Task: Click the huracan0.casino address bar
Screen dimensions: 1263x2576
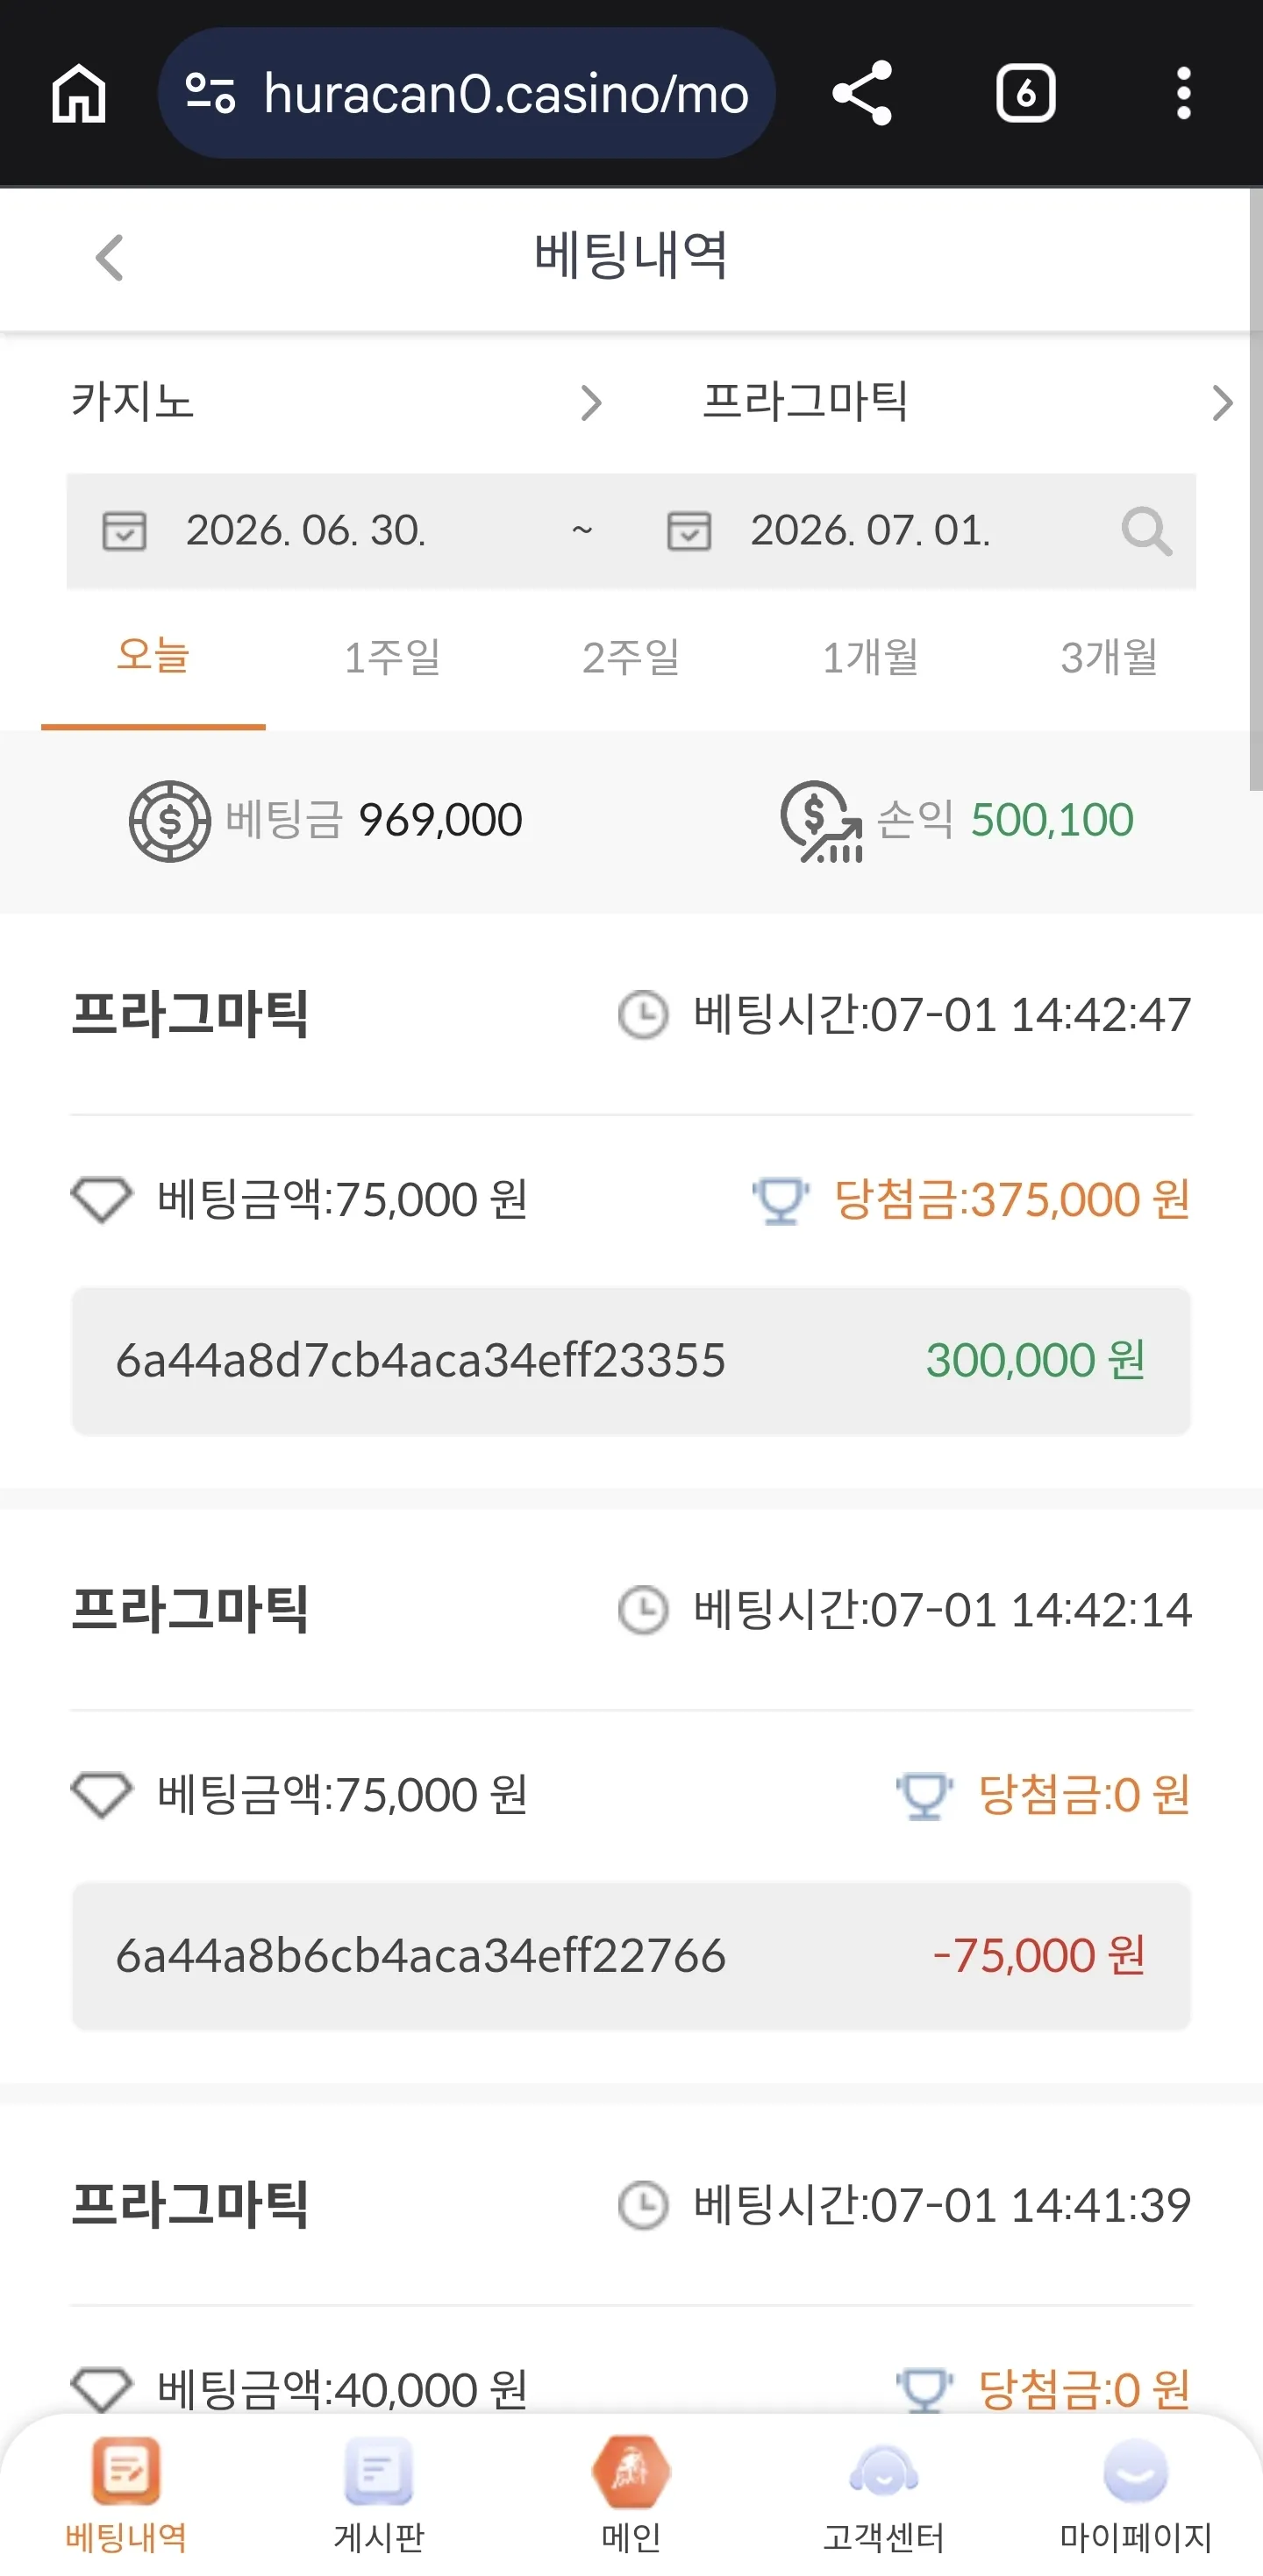Action: (x=467, y=93)
